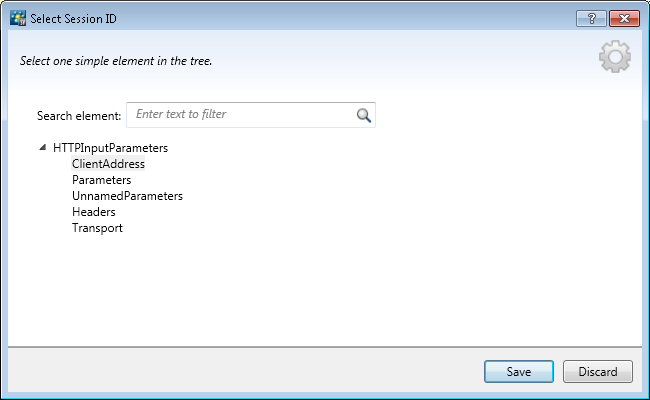This screenshot has width=650, height=400.
Task: Click the application icon in the title bar
Action: point(17,17)
